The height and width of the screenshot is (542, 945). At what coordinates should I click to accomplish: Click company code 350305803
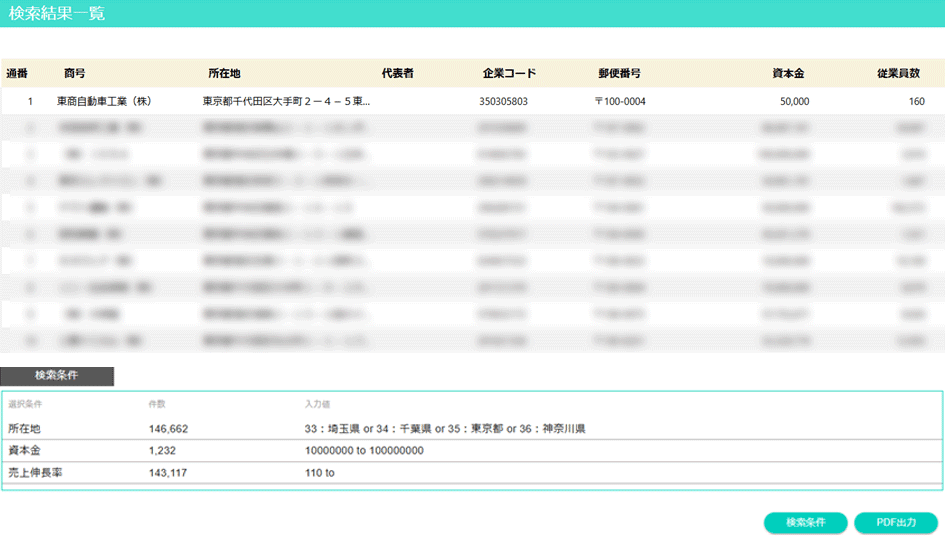(x=503, y=101)
